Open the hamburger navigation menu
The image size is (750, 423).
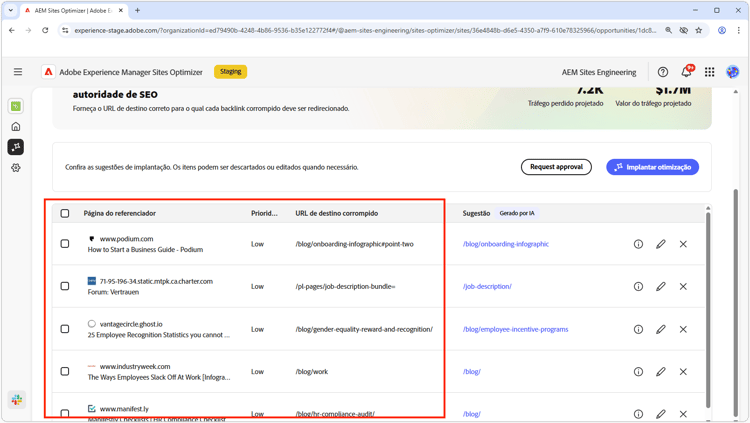click(18, 72)
